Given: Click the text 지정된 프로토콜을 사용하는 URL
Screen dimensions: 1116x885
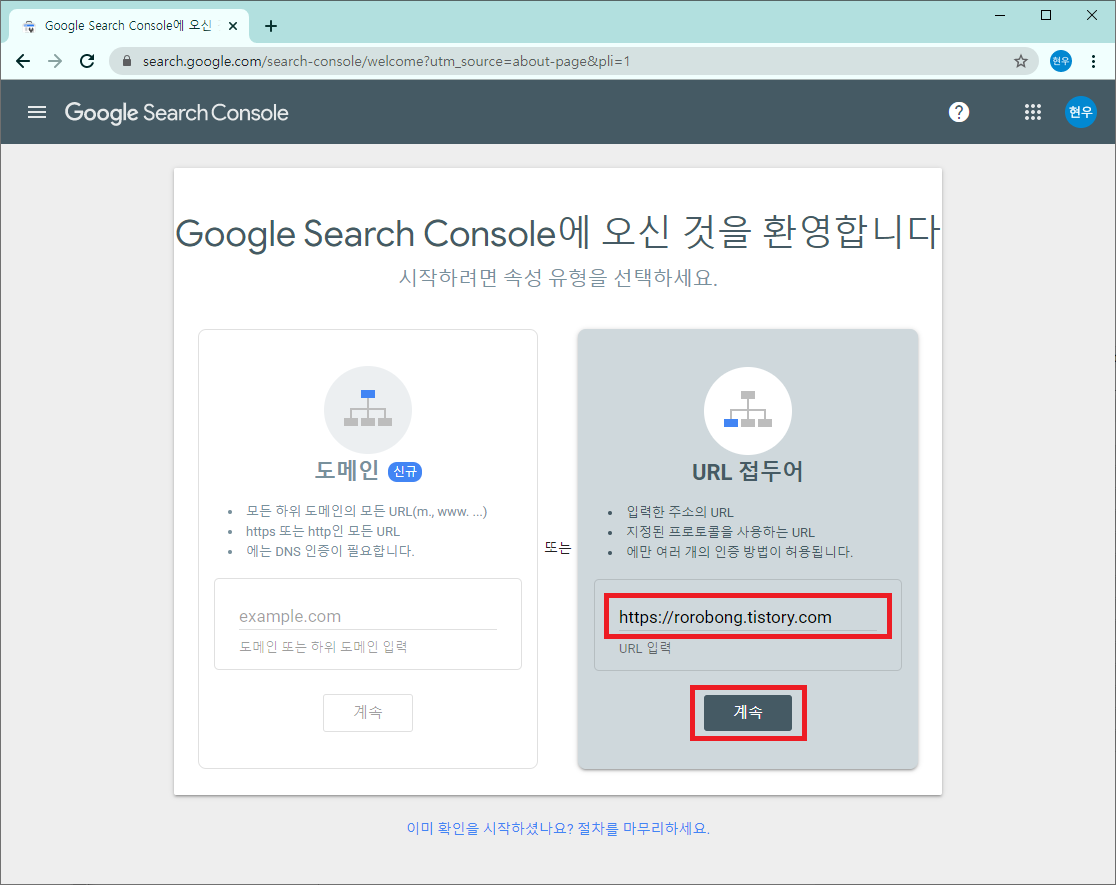Looking at the screenshot, I should click(720, 532).
